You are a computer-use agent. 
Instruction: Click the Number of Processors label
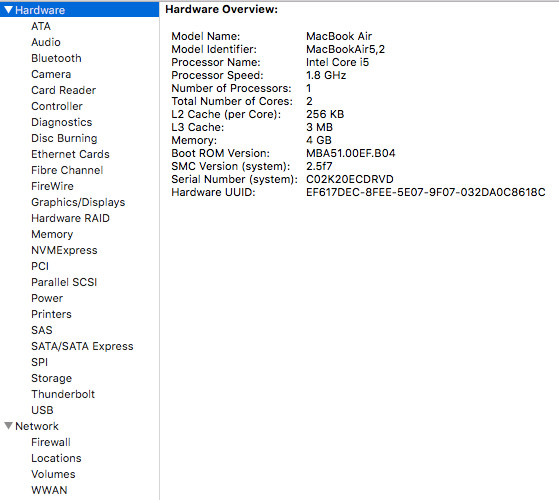point(231,88)
